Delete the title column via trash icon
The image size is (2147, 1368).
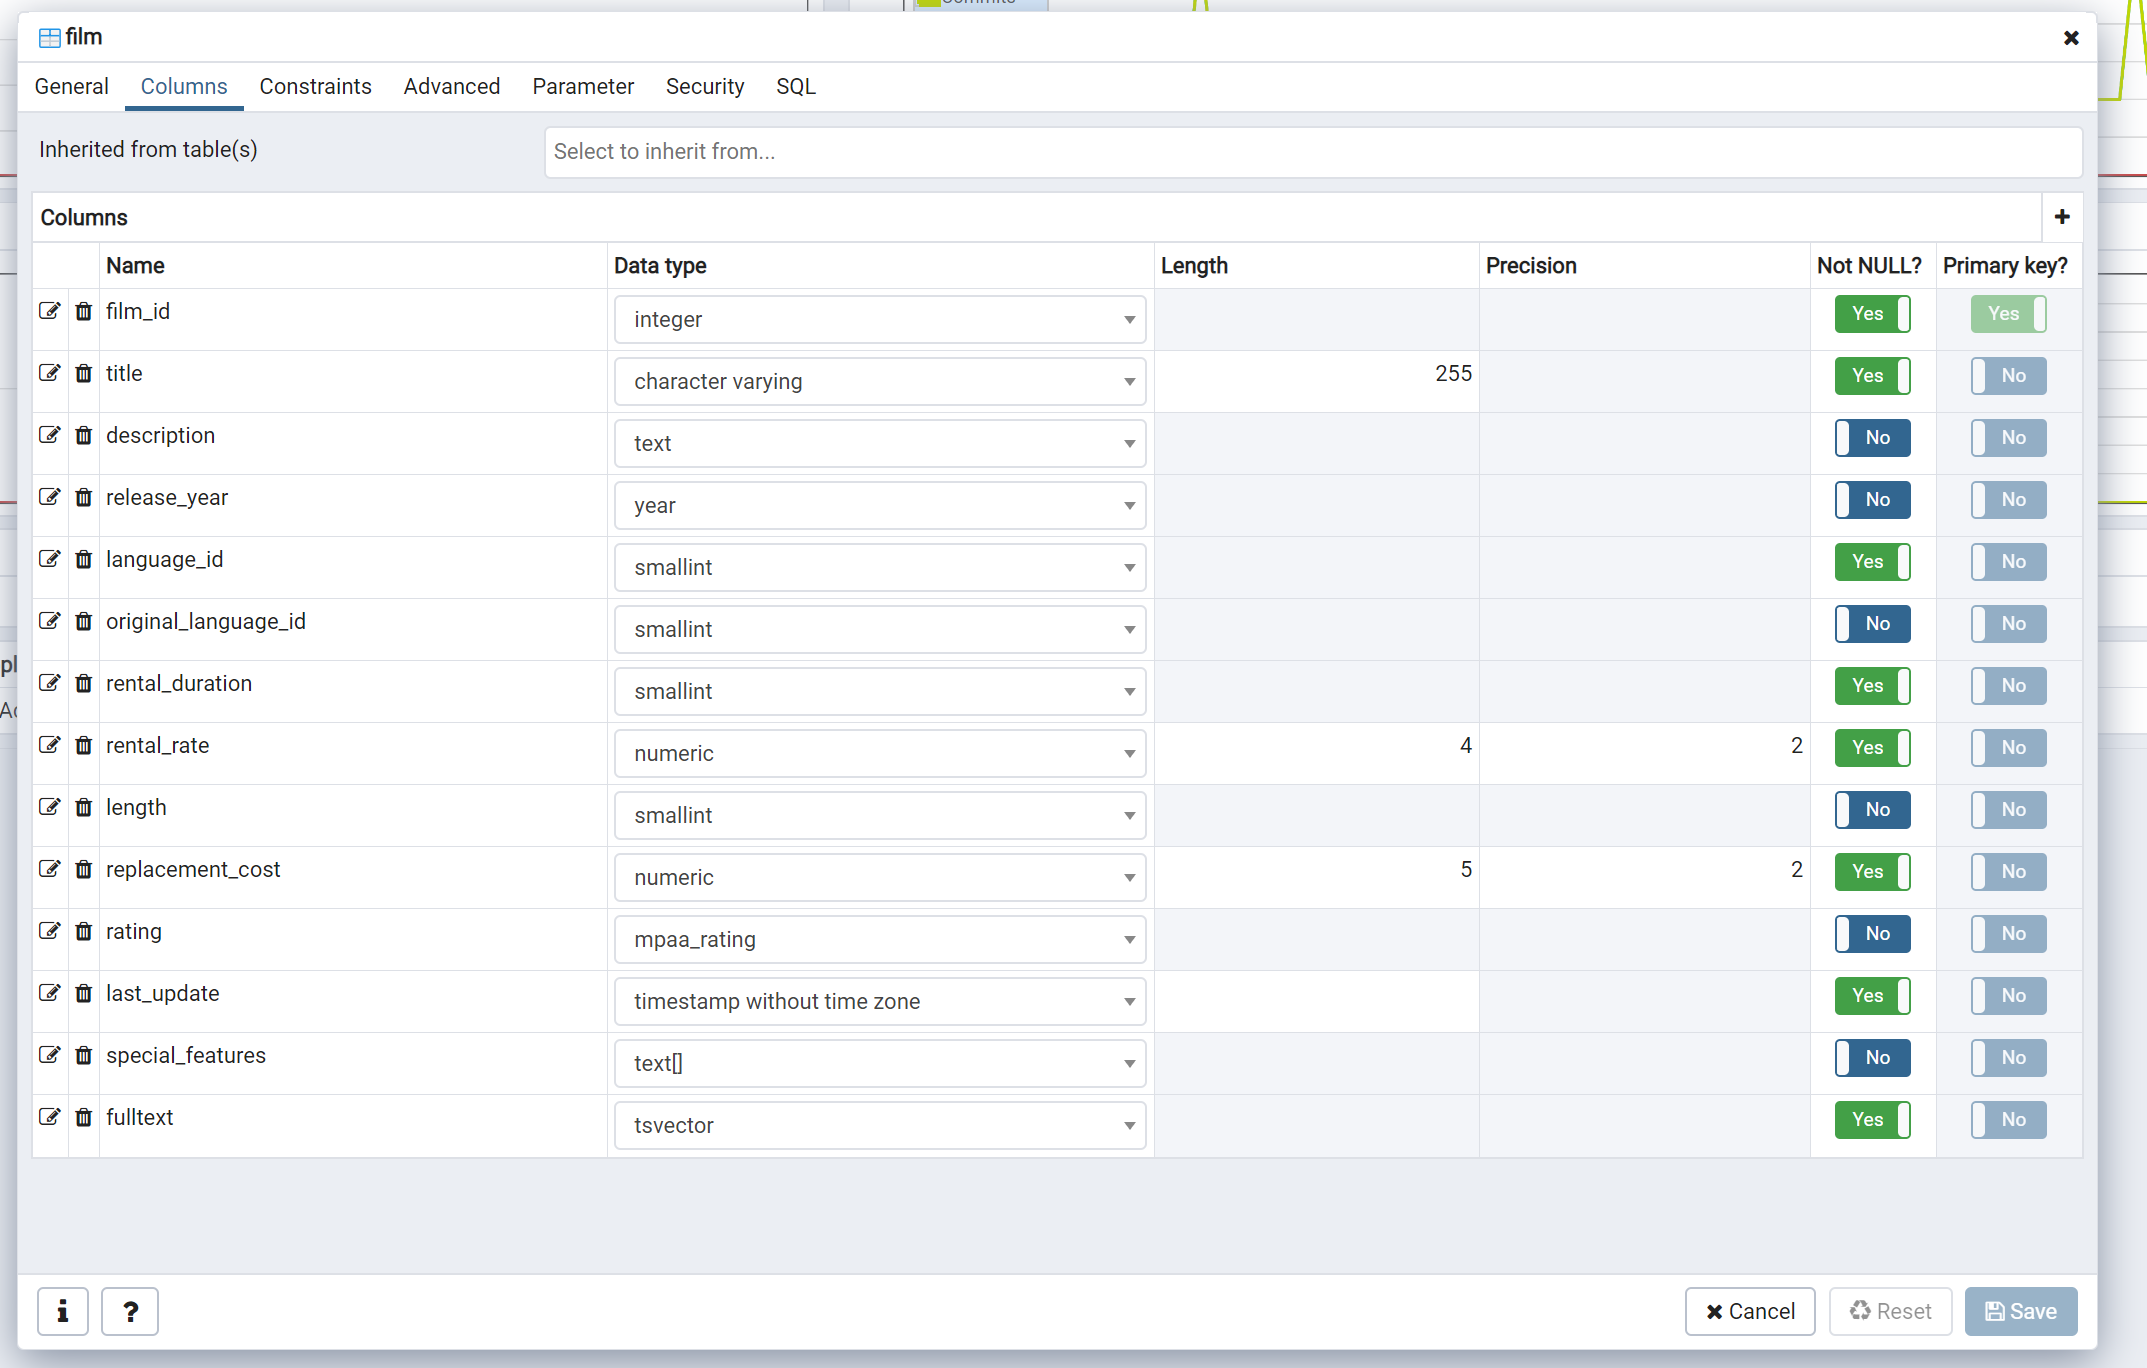(84, 373)
